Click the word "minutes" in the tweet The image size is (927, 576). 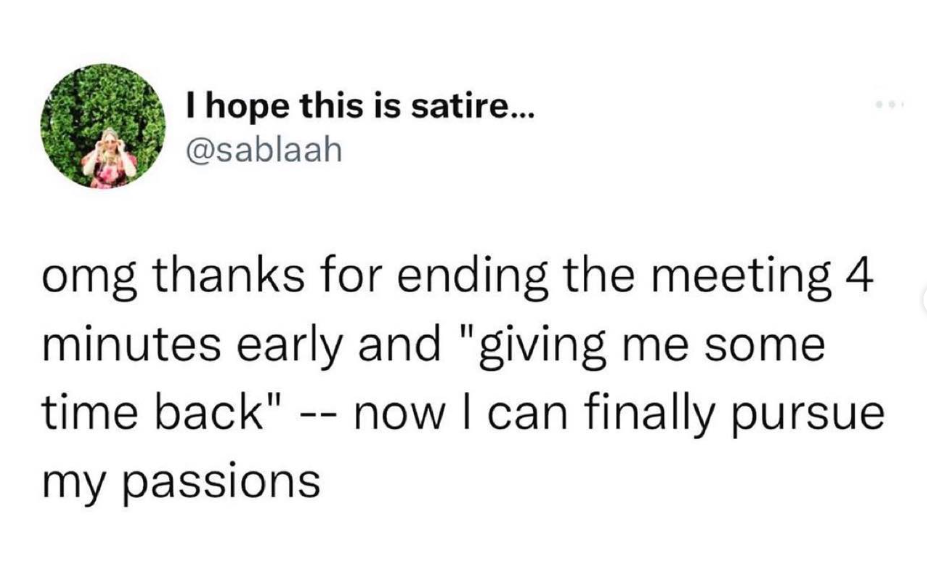tap(138, 344)
